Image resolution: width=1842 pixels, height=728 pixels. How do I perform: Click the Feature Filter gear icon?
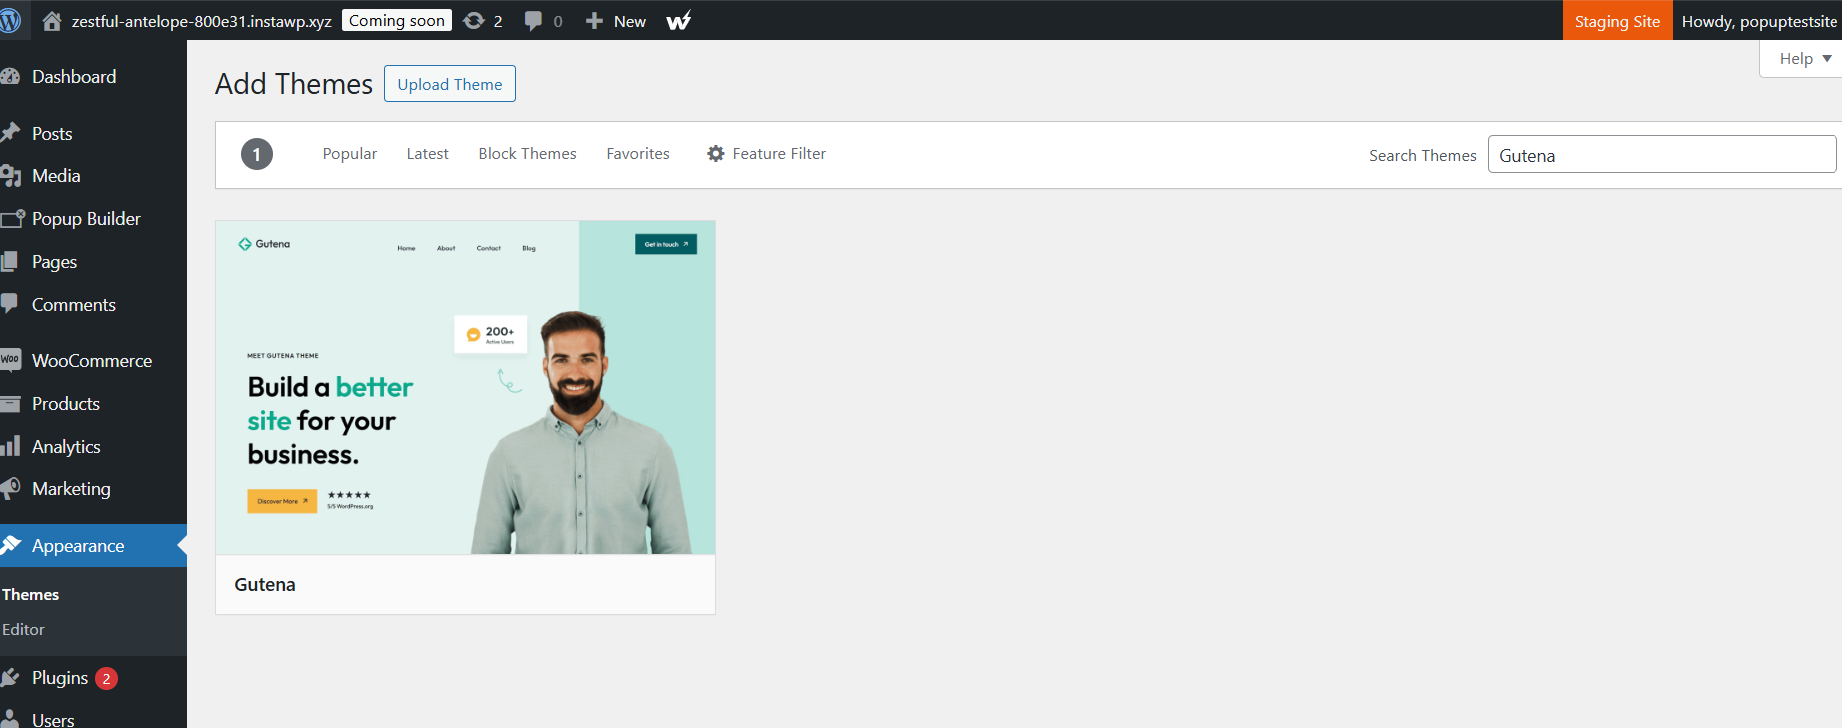pos(716,154)
